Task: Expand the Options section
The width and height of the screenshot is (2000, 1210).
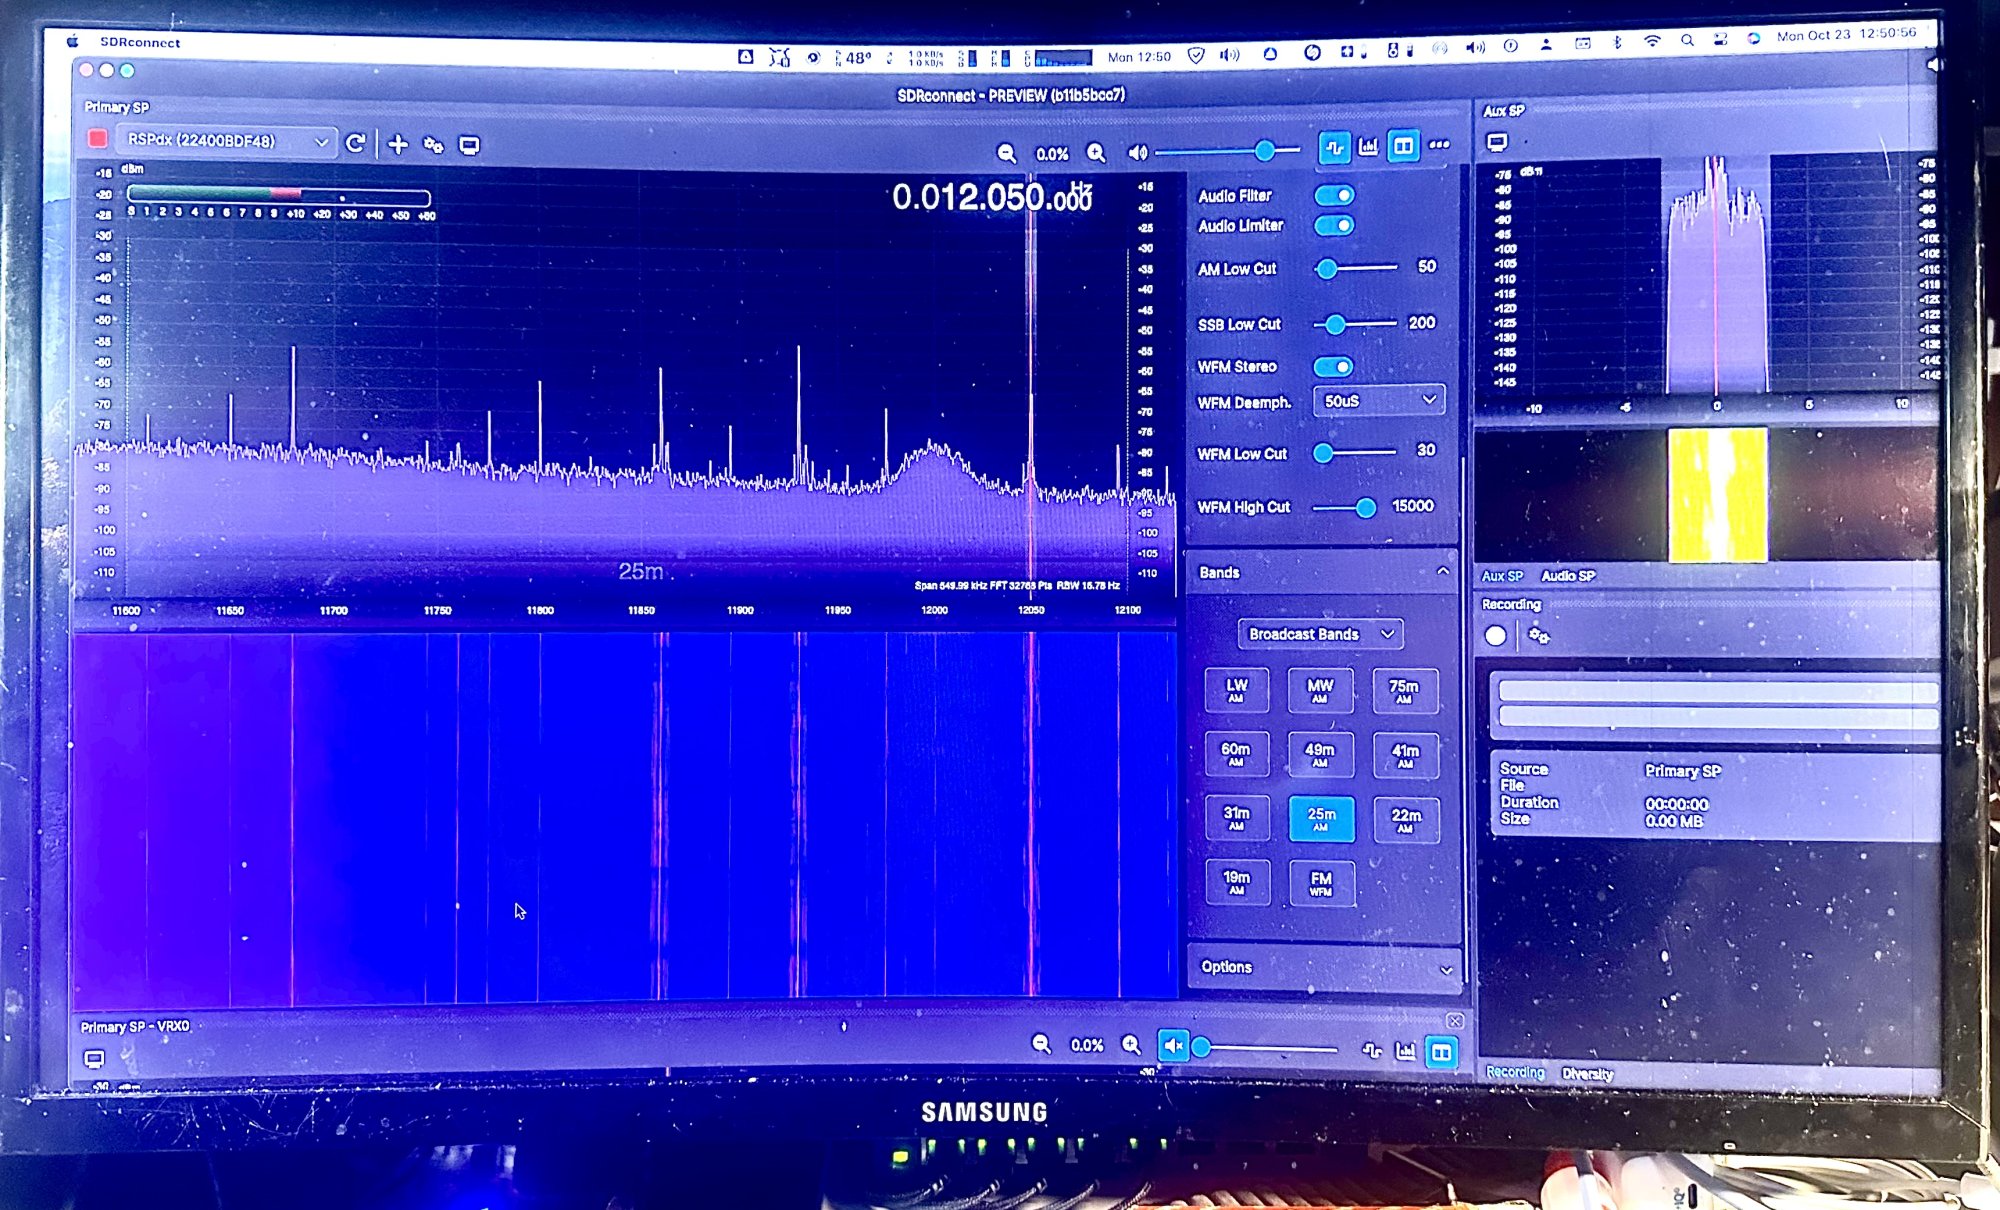Action: coord(1445,969)
